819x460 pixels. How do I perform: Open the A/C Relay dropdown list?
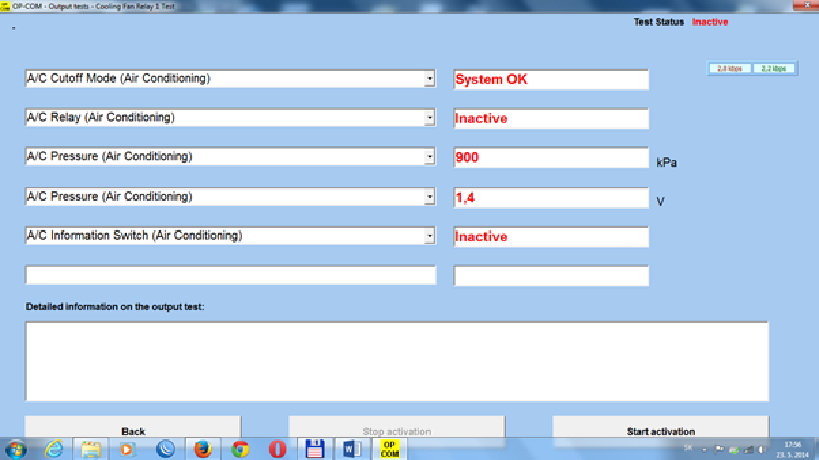point(429,118)
